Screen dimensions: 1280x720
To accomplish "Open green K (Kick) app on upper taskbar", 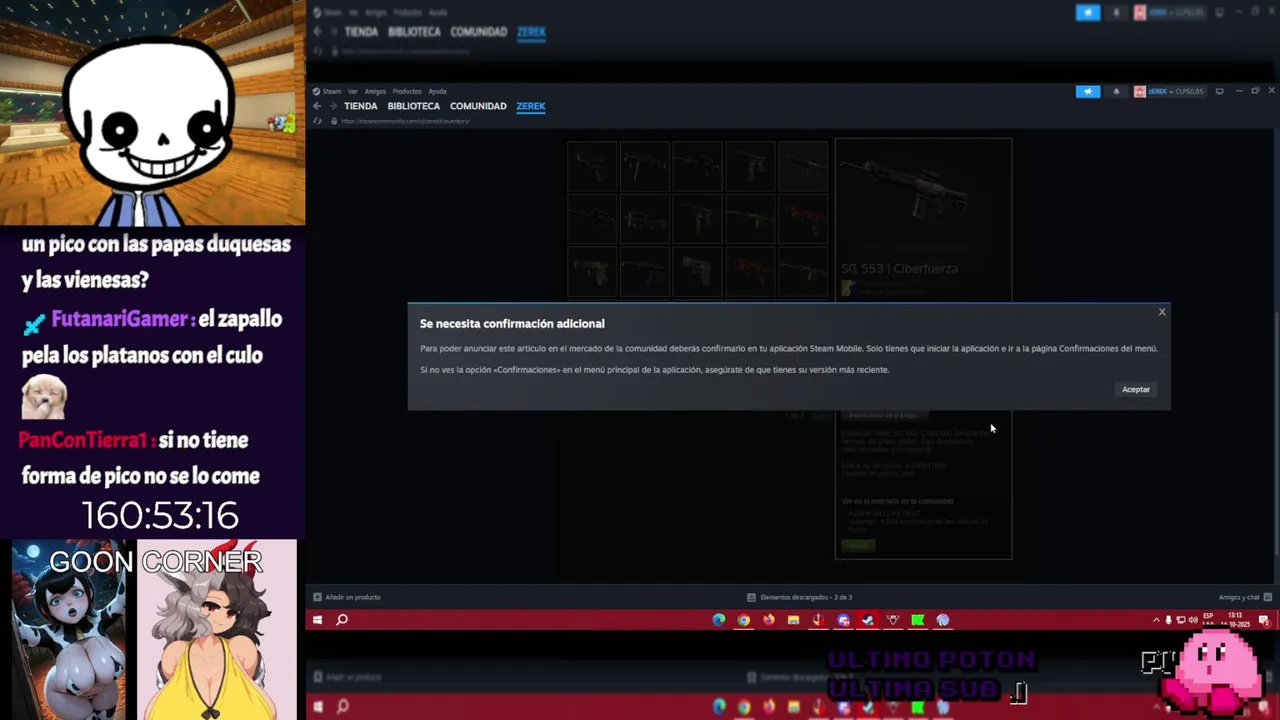I will coord(918,620).
